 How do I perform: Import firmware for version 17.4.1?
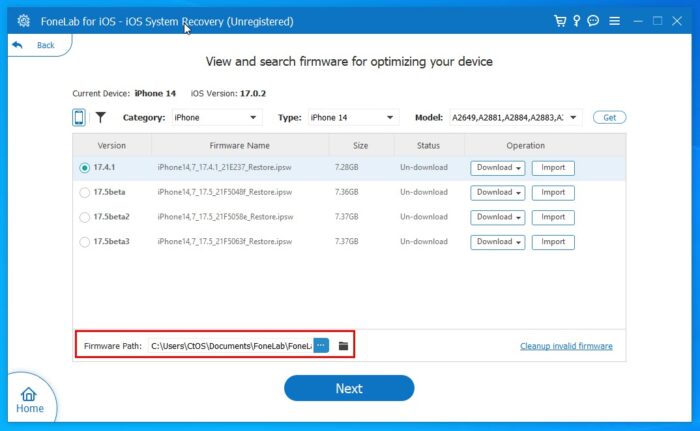tap(553, 168)
